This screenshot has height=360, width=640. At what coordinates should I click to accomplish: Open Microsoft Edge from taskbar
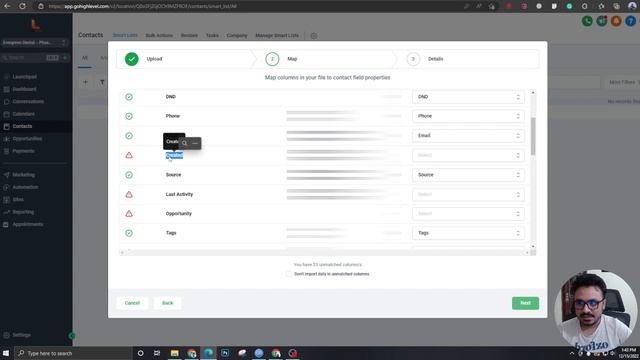(208, 353)
